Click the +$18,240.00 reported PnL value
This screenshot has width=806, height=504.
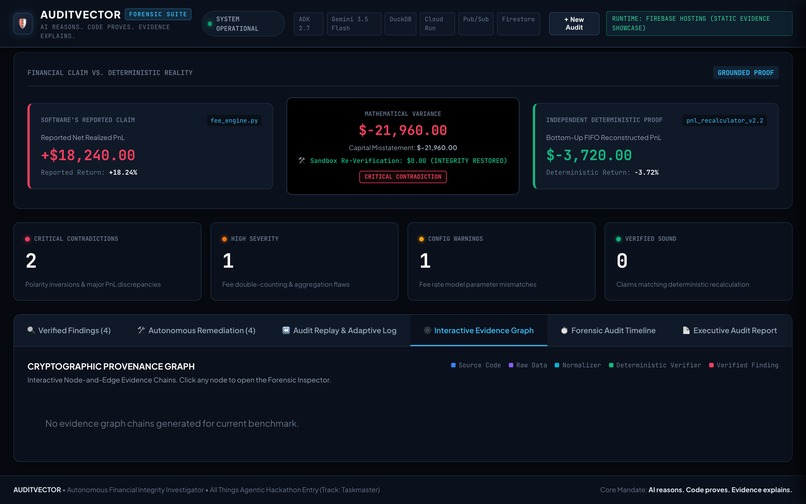pyautogui.click(x=88, y=155)
